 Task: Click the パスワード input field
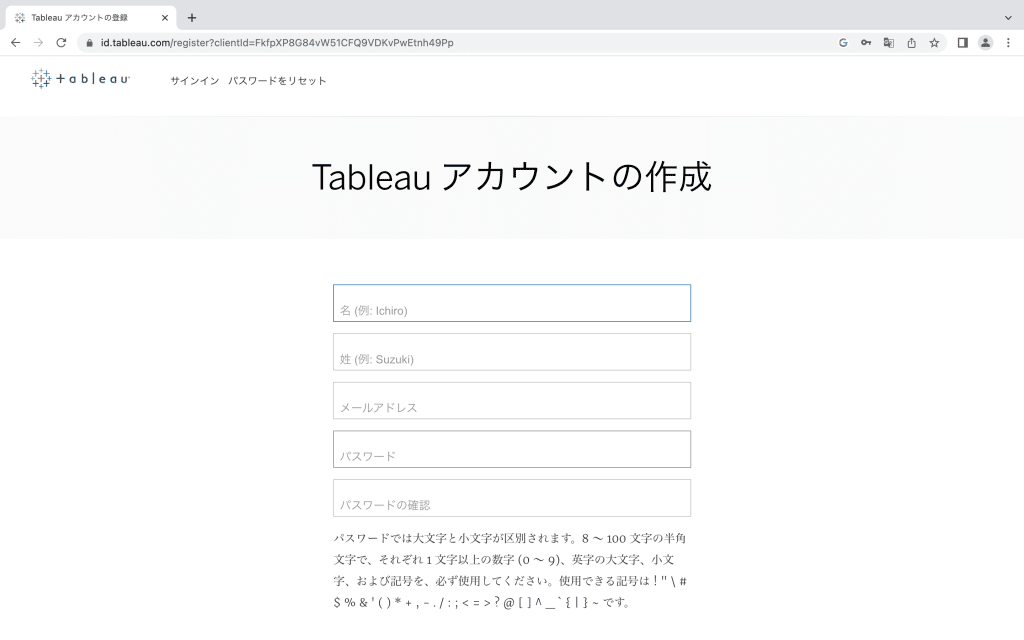512,449
